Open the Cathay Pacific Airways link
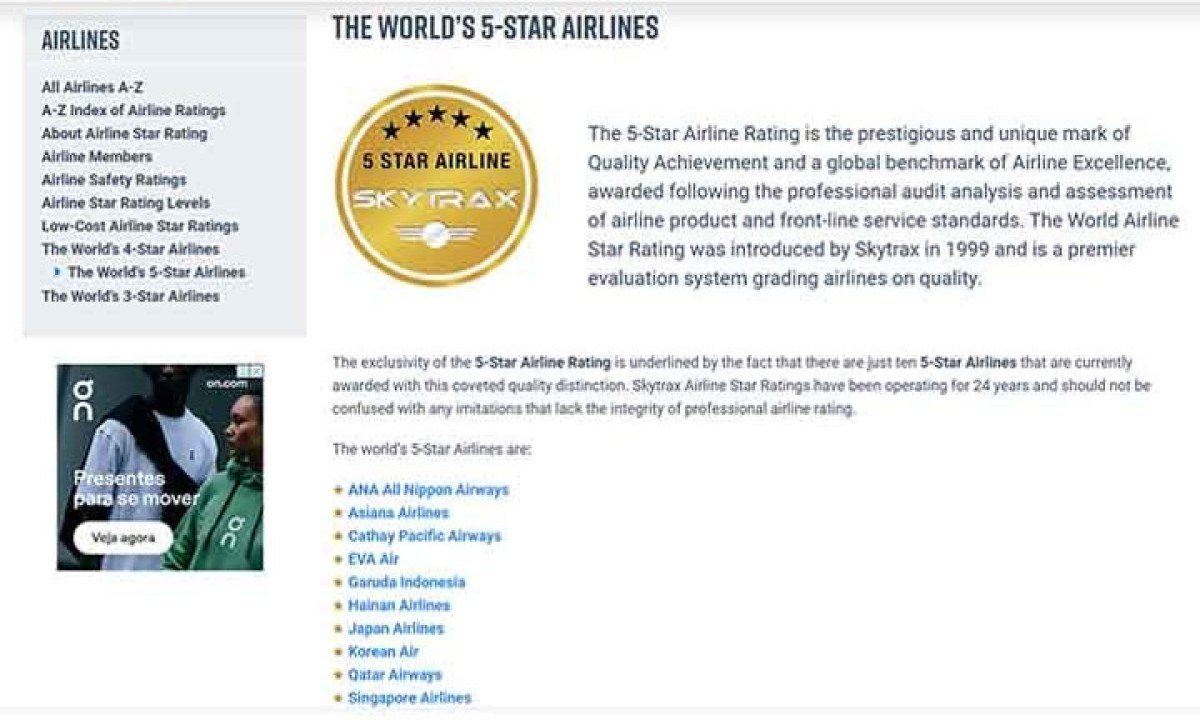Screen dimensions: 1200x720 (x=424, y=536)
